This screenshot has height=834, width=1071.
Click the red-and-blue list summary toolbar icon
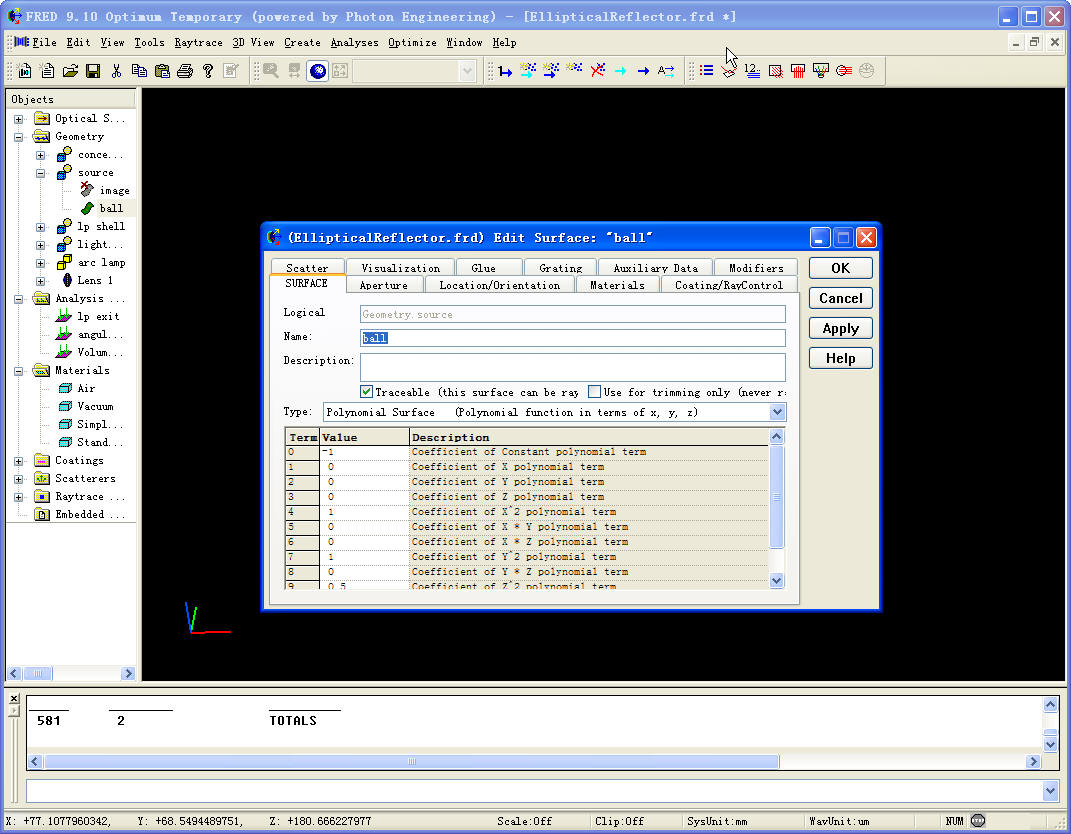706,70
